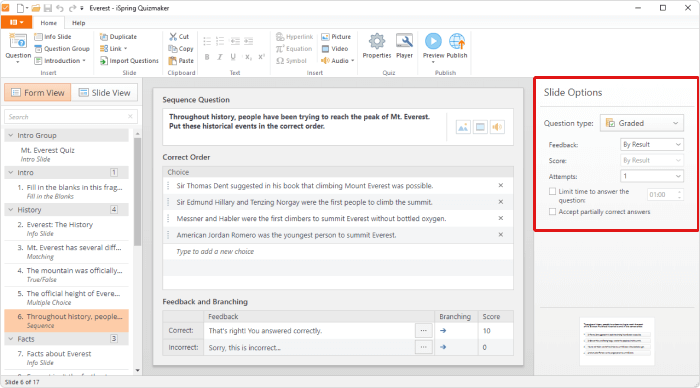Collapse the History group
The width and height of the screenshot is (700, 388).
tap(11, 210)
